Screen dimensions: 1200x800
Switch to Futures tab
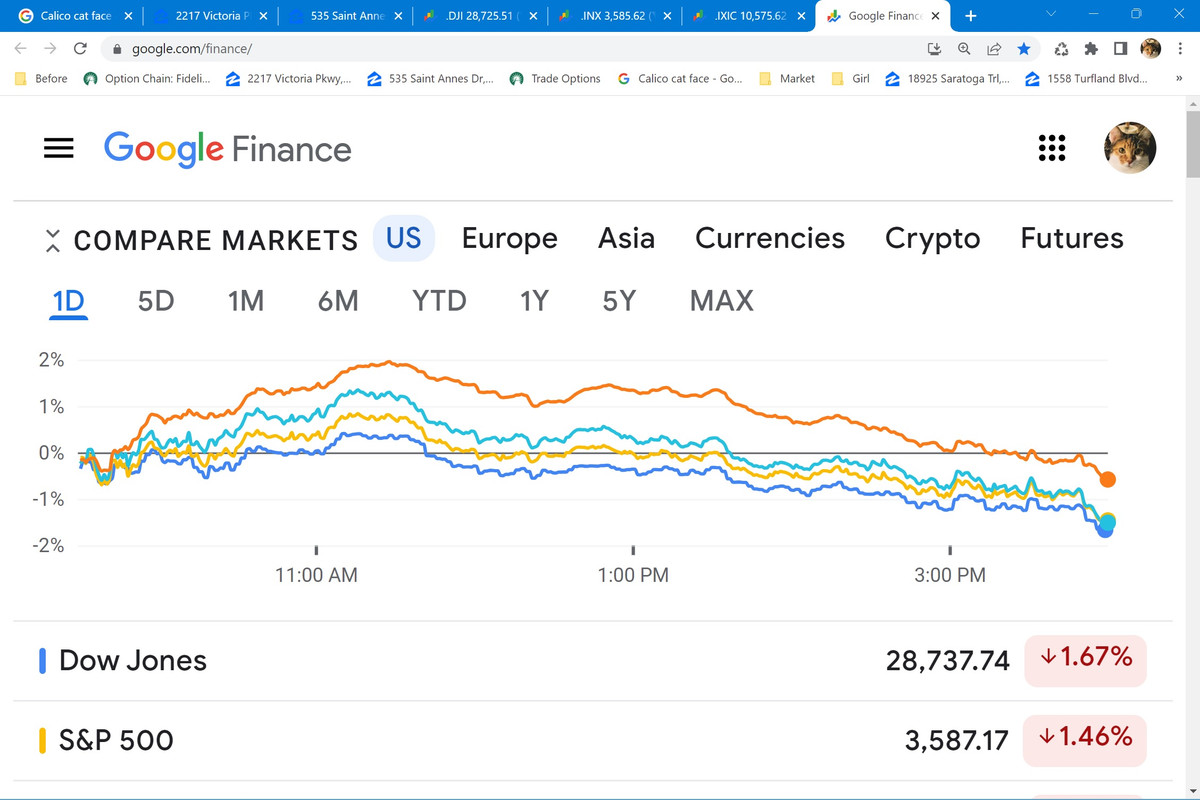coord(1072,238)
